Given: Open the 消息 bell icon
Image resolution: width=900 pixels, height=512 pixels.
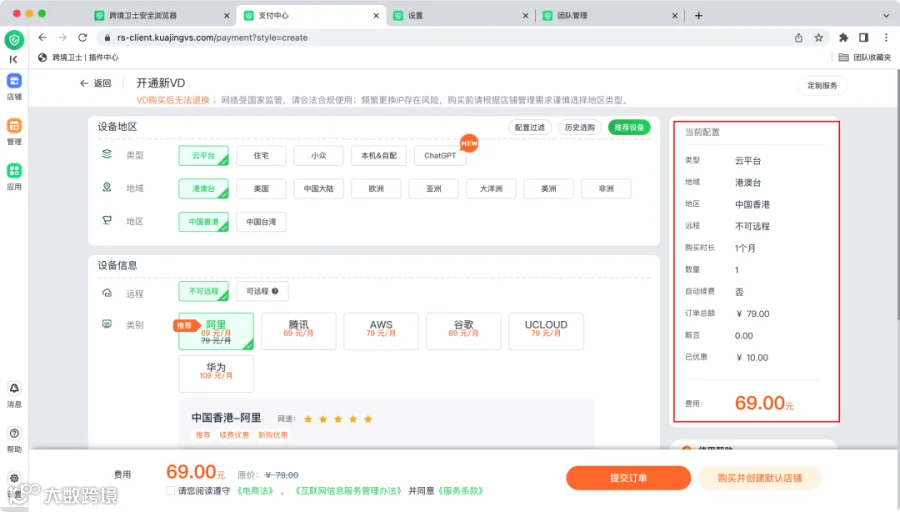Looking at the screenshot, I should (x=14, y=389).
